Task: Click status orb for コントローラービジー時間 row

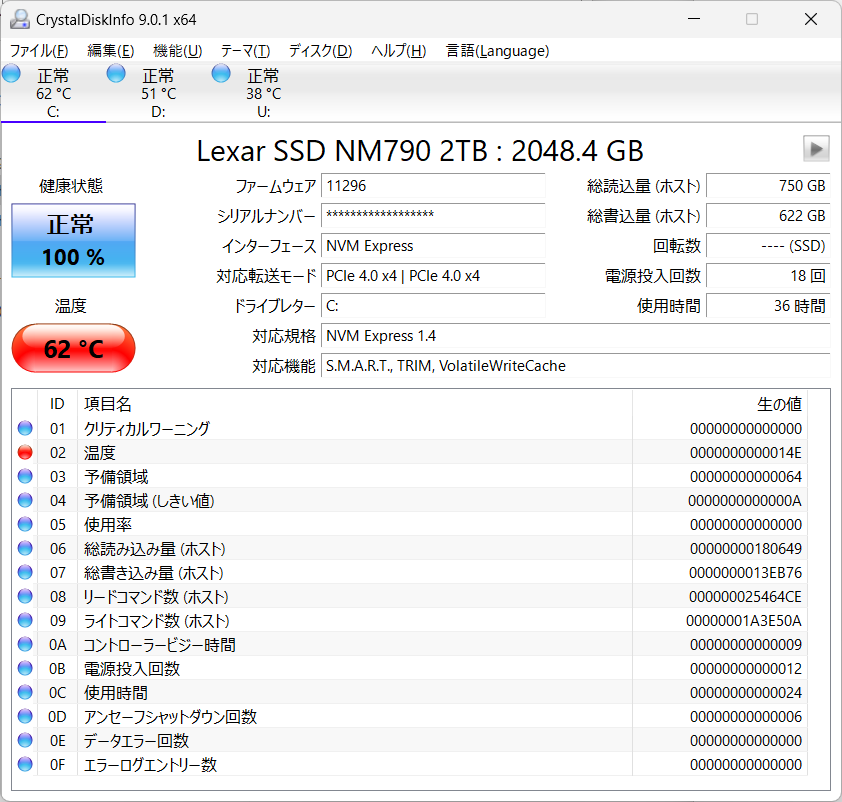Action: 25,644
